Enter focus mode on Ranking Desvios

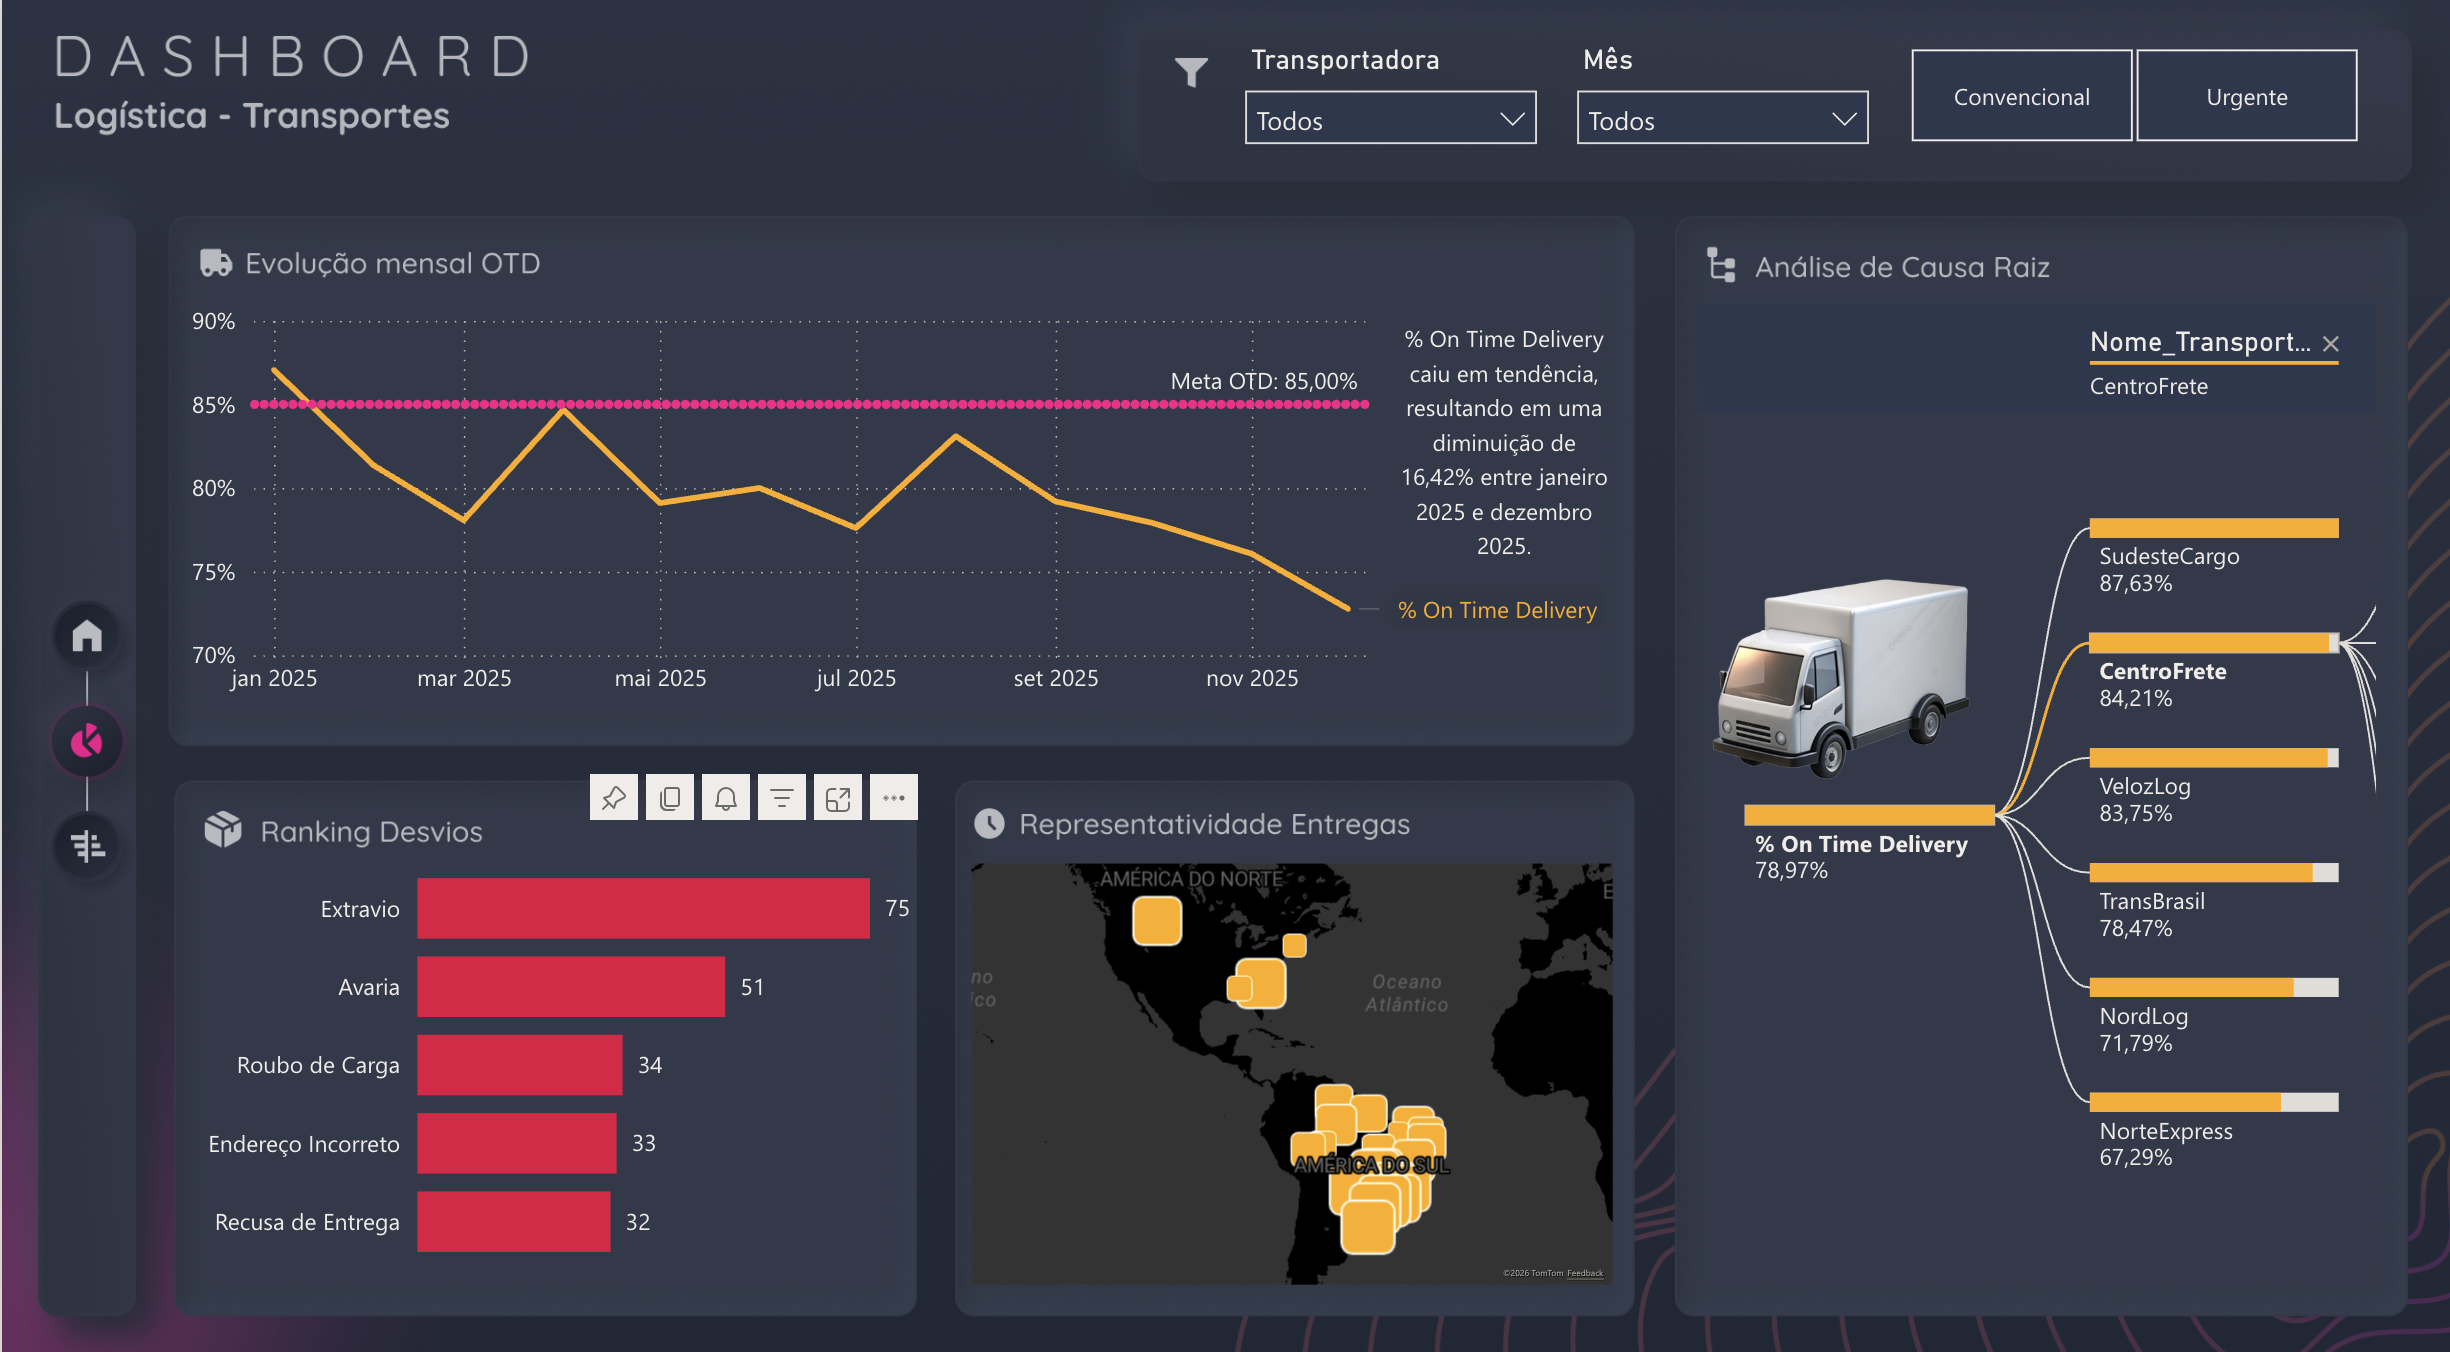(838, 798)
